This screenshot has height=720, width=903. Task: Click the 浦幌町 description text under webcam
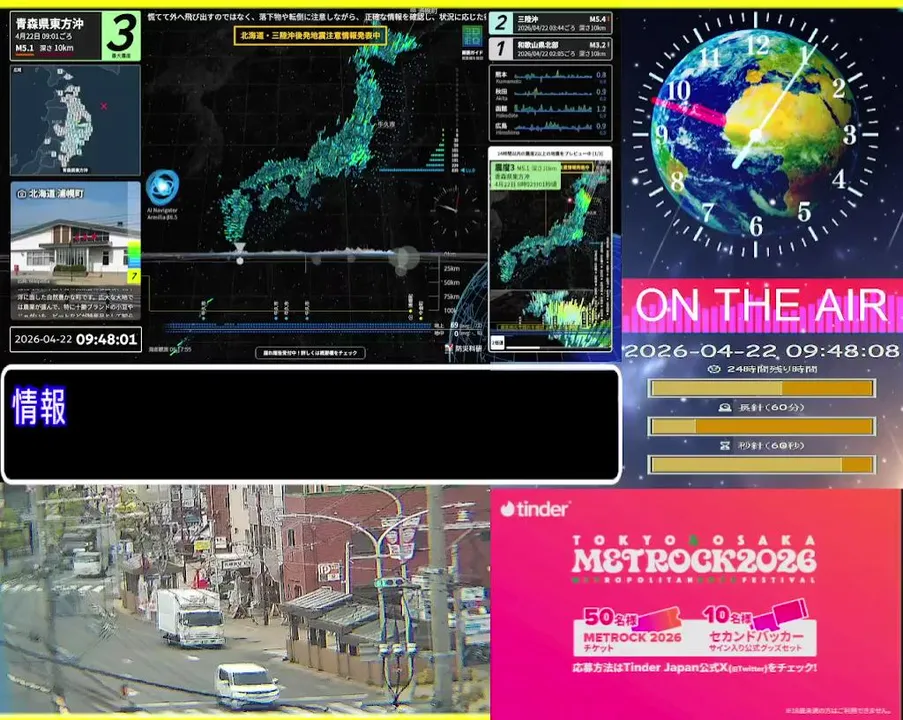click(75, 306)
